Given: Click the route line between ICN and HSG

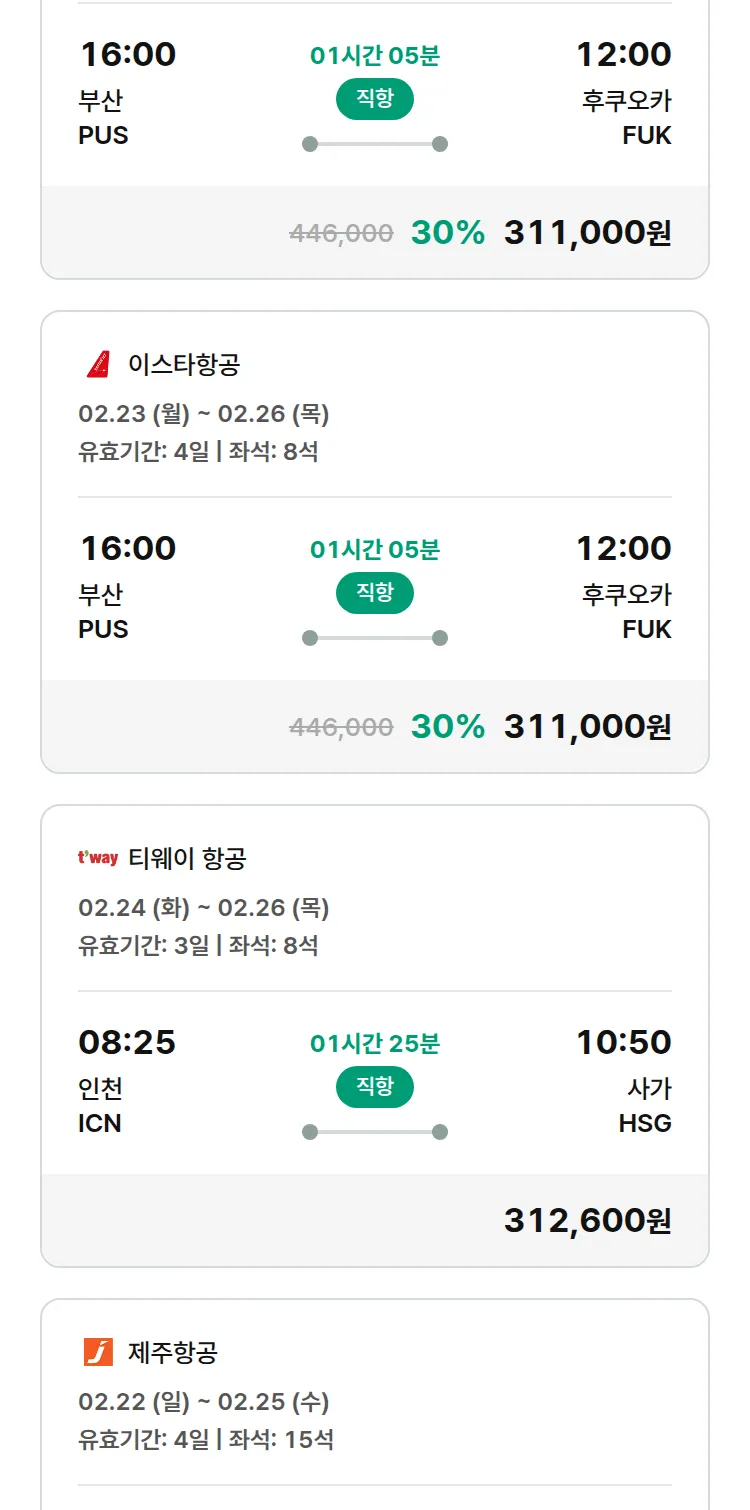Looking at the screenshot, I should pos(375,1132).
